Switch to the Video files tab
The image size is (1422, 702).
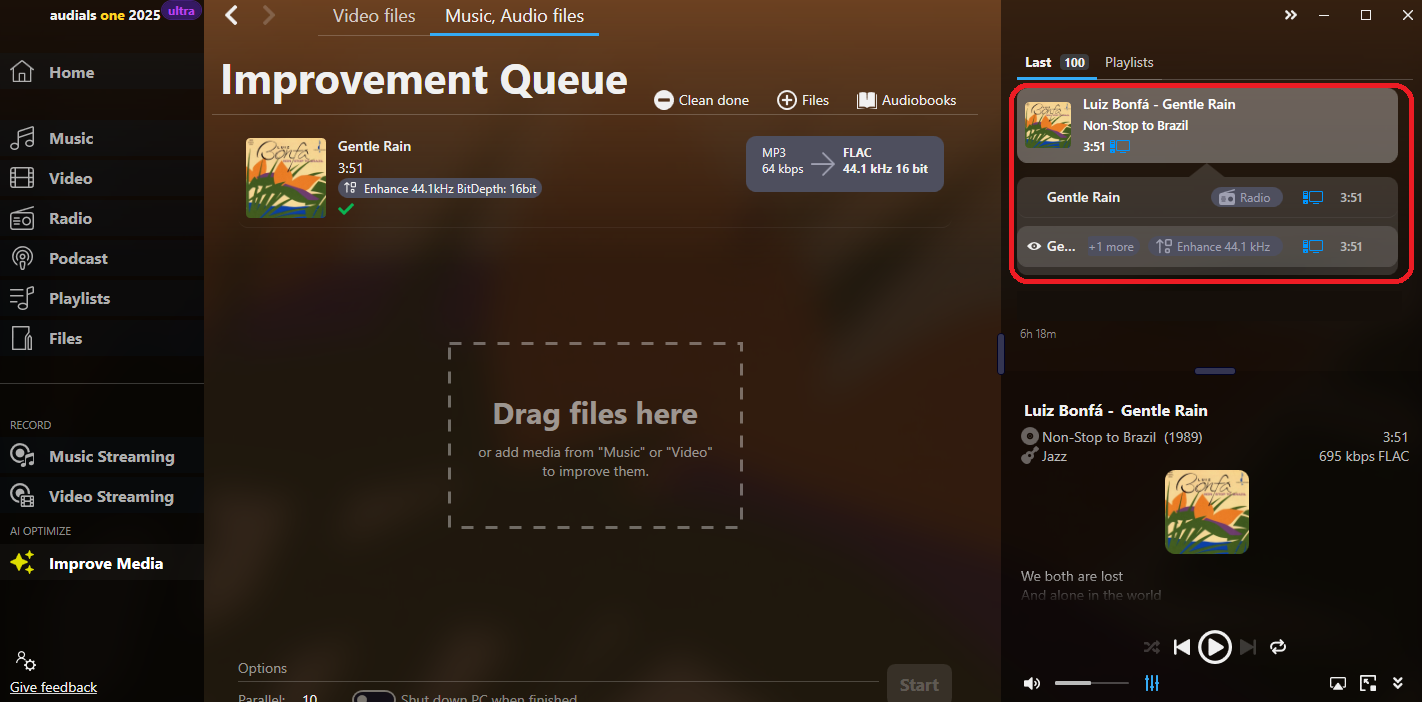coord(373,16)
